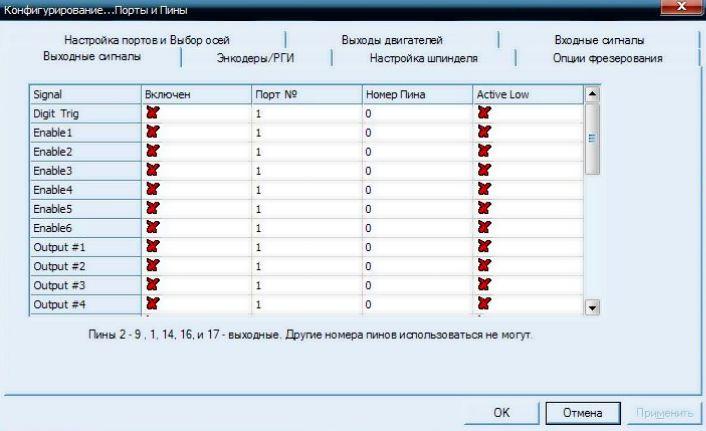Toggle Active Low for Enable2 row
This screenshot has width=706, height=431.
click(x=484, y=151)
